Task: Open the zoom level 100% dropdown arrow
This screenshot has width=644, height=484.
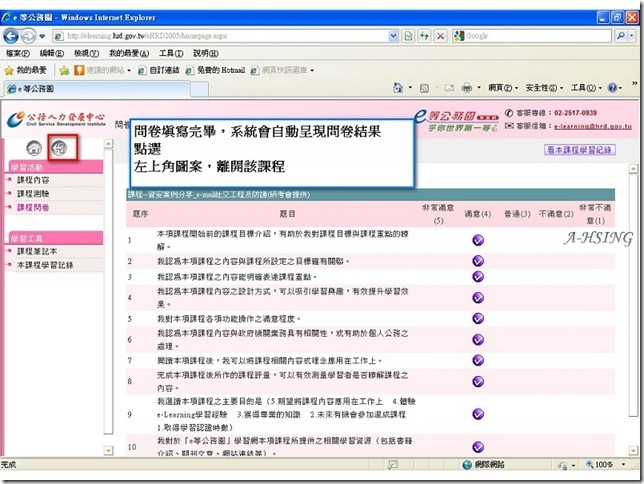Action: (x=623, y=465)
